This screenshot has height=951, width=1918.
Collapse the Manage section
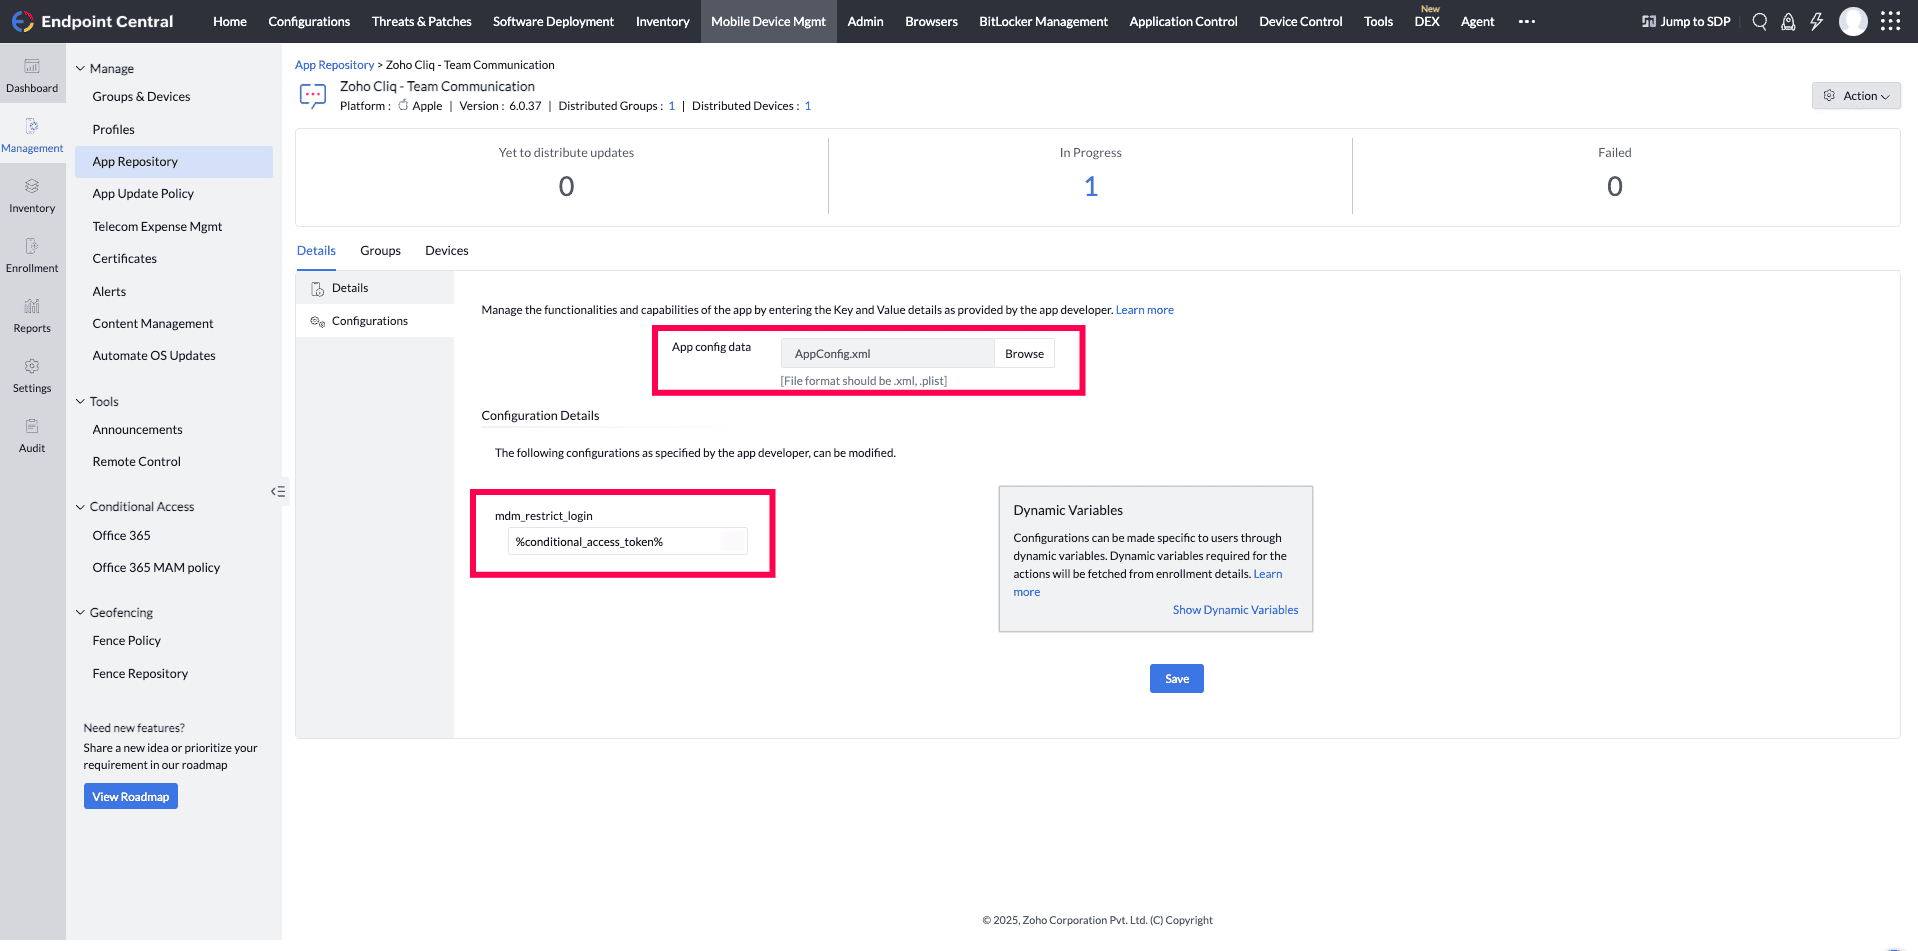tap(80, 68)
